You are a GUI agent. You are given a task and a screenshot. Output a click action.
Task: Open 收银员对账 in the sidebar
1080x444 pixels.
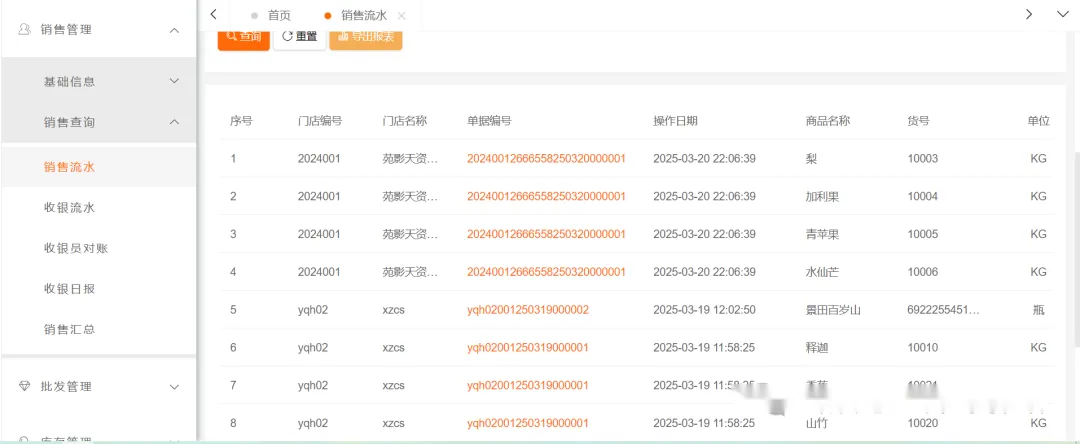pos(76,248)
